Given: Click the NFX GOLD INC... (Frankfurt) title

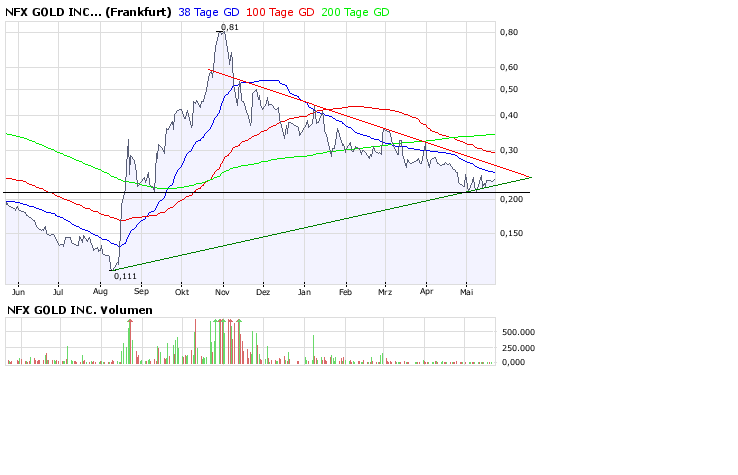Looking at the screenshot, I should [x=88, y=12].
